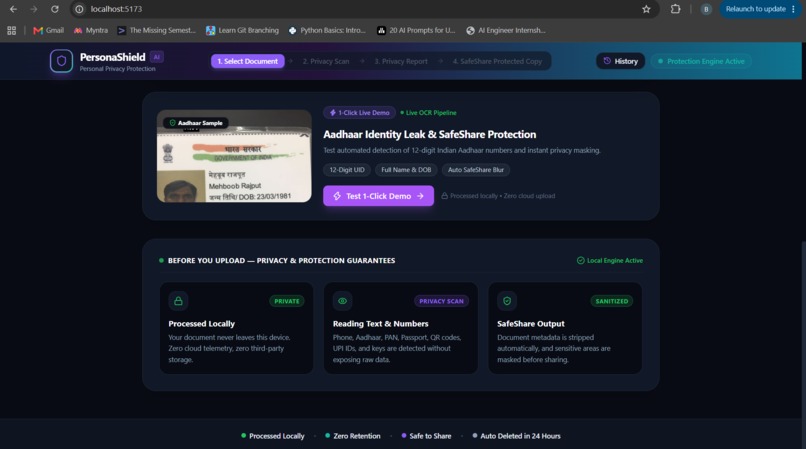Open the Chrome three-dot menu
The height and width of the screenshot is (449, 806).
click(793, 9)
